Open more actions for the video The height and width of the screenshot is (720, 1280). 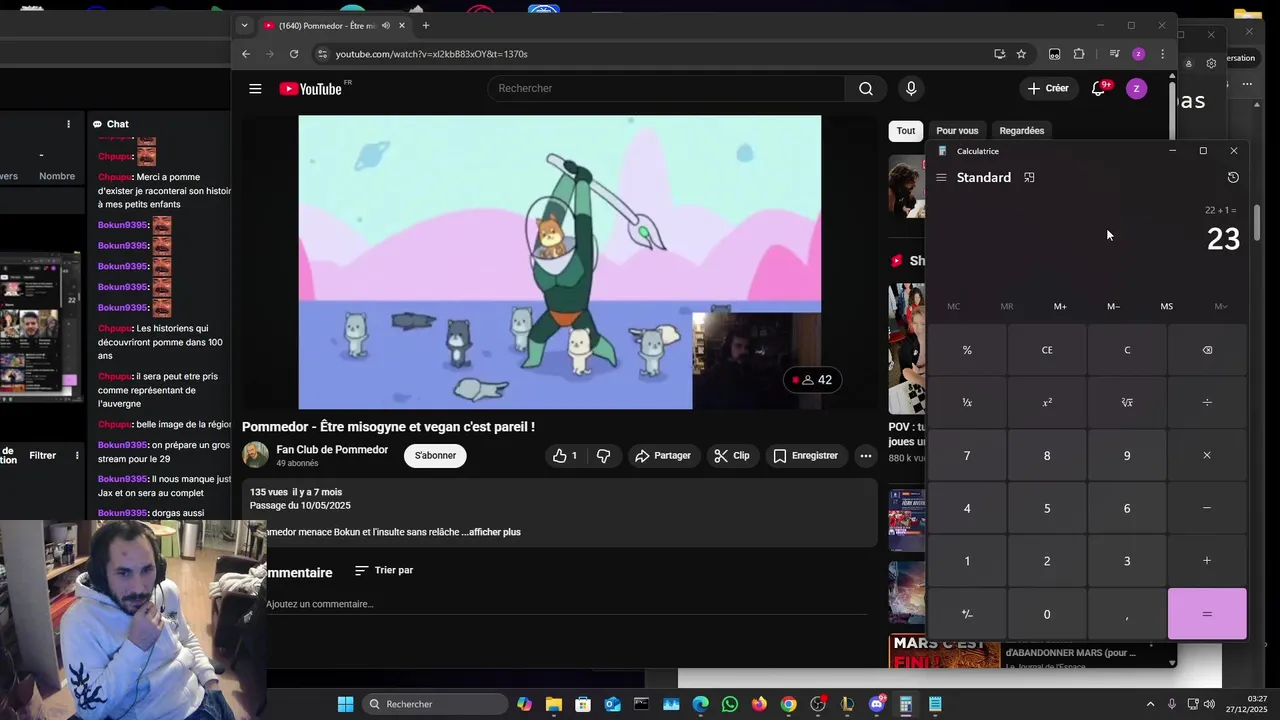865,456
